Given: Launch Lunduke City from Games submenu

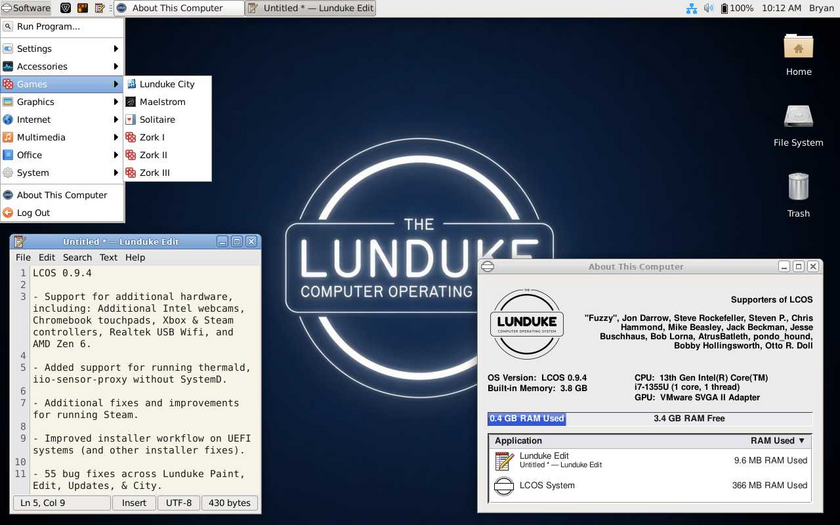Looking at the screenshot, I should [168, 84].
